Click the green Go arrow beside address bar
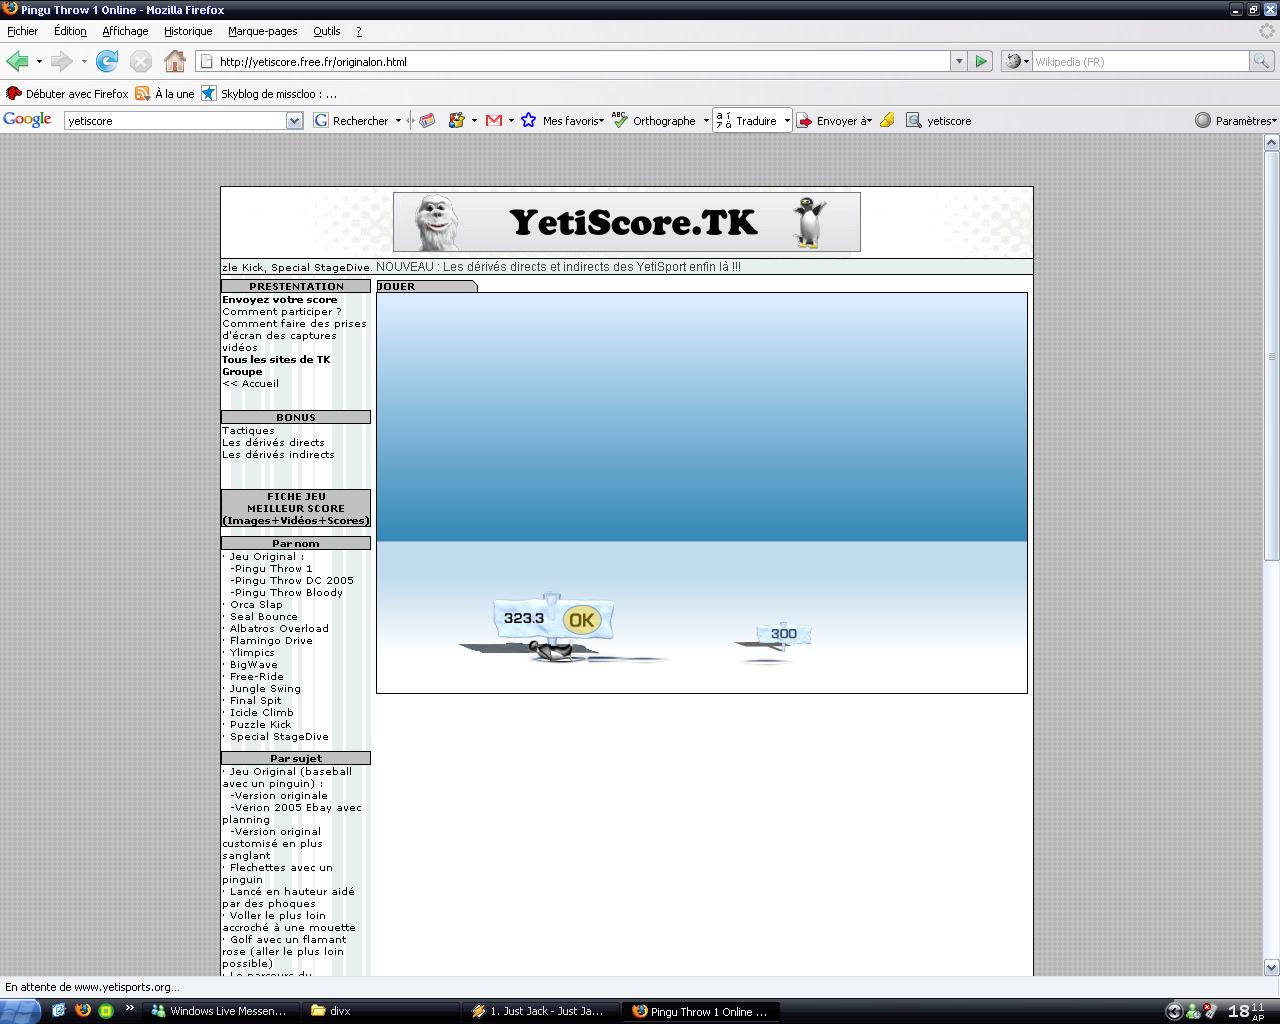 [x=981, y=61]
